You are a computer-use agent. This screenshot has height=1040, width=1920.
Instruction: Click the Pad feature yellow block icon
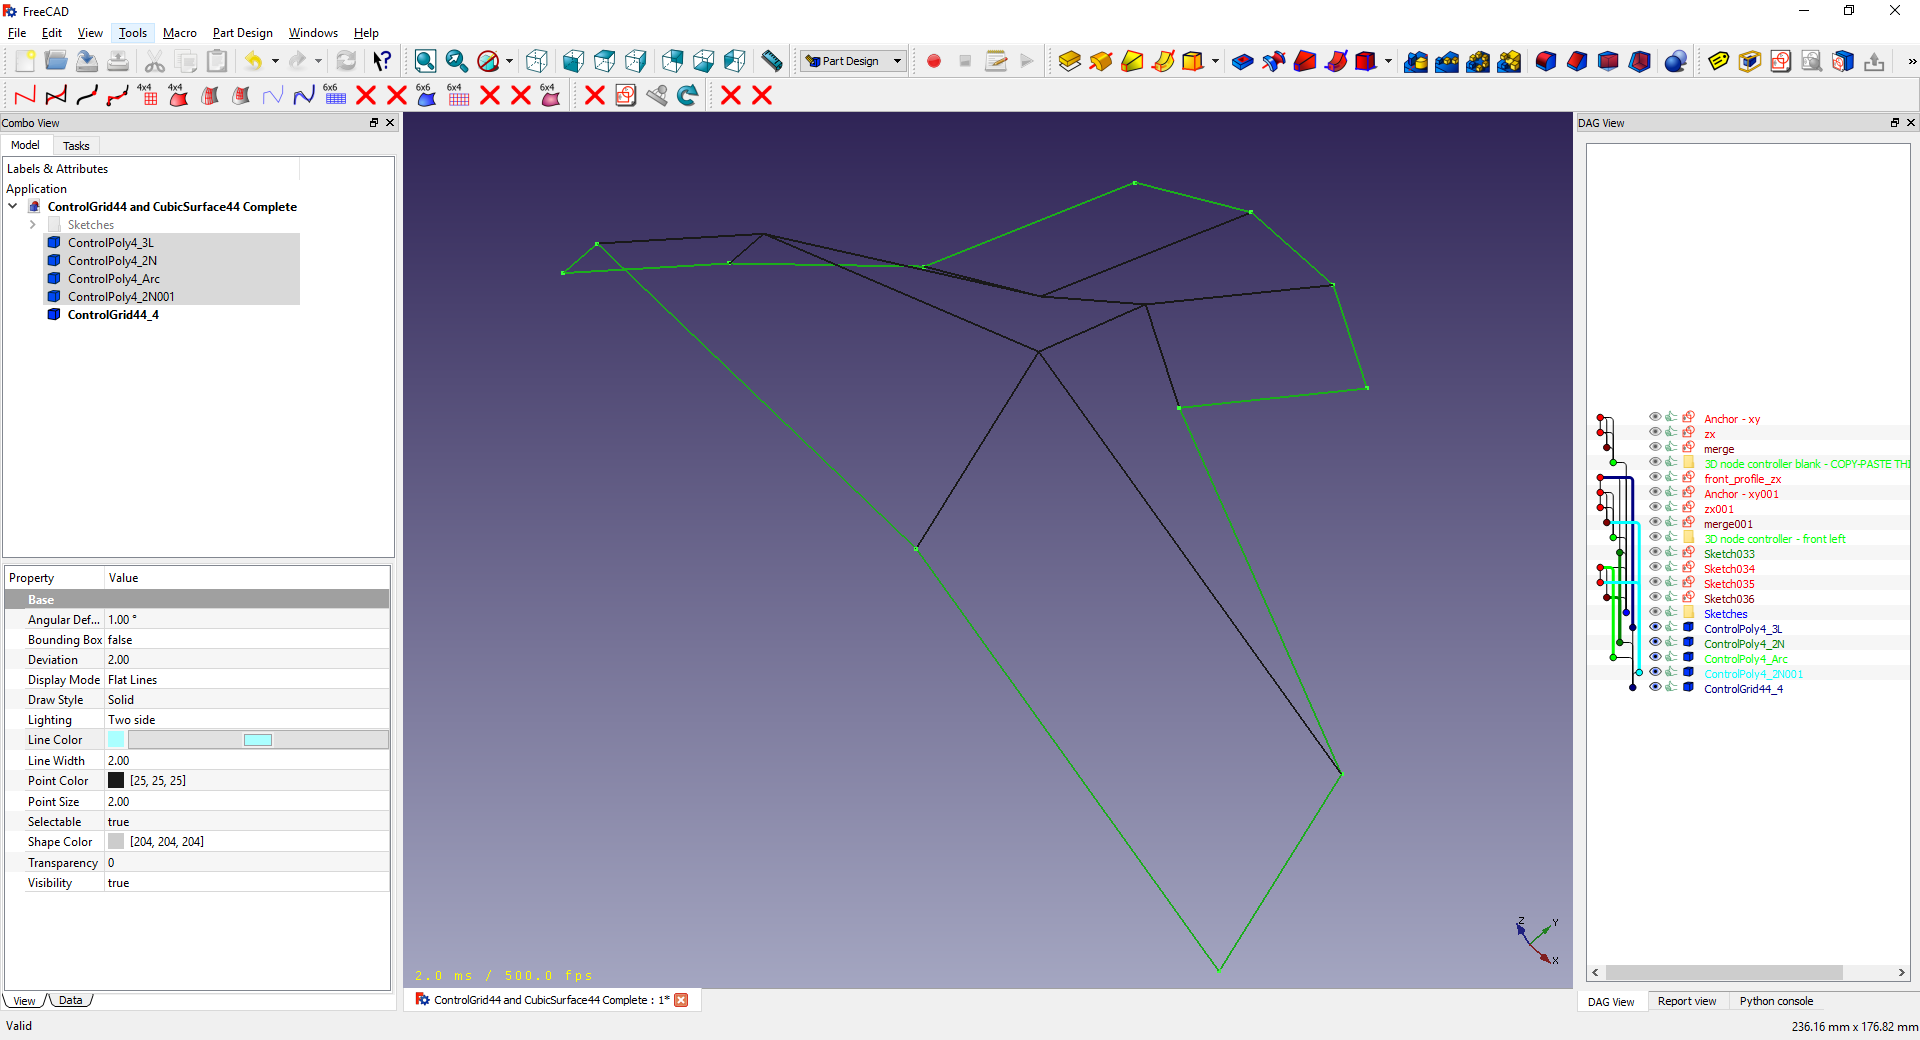point(1070,61)
